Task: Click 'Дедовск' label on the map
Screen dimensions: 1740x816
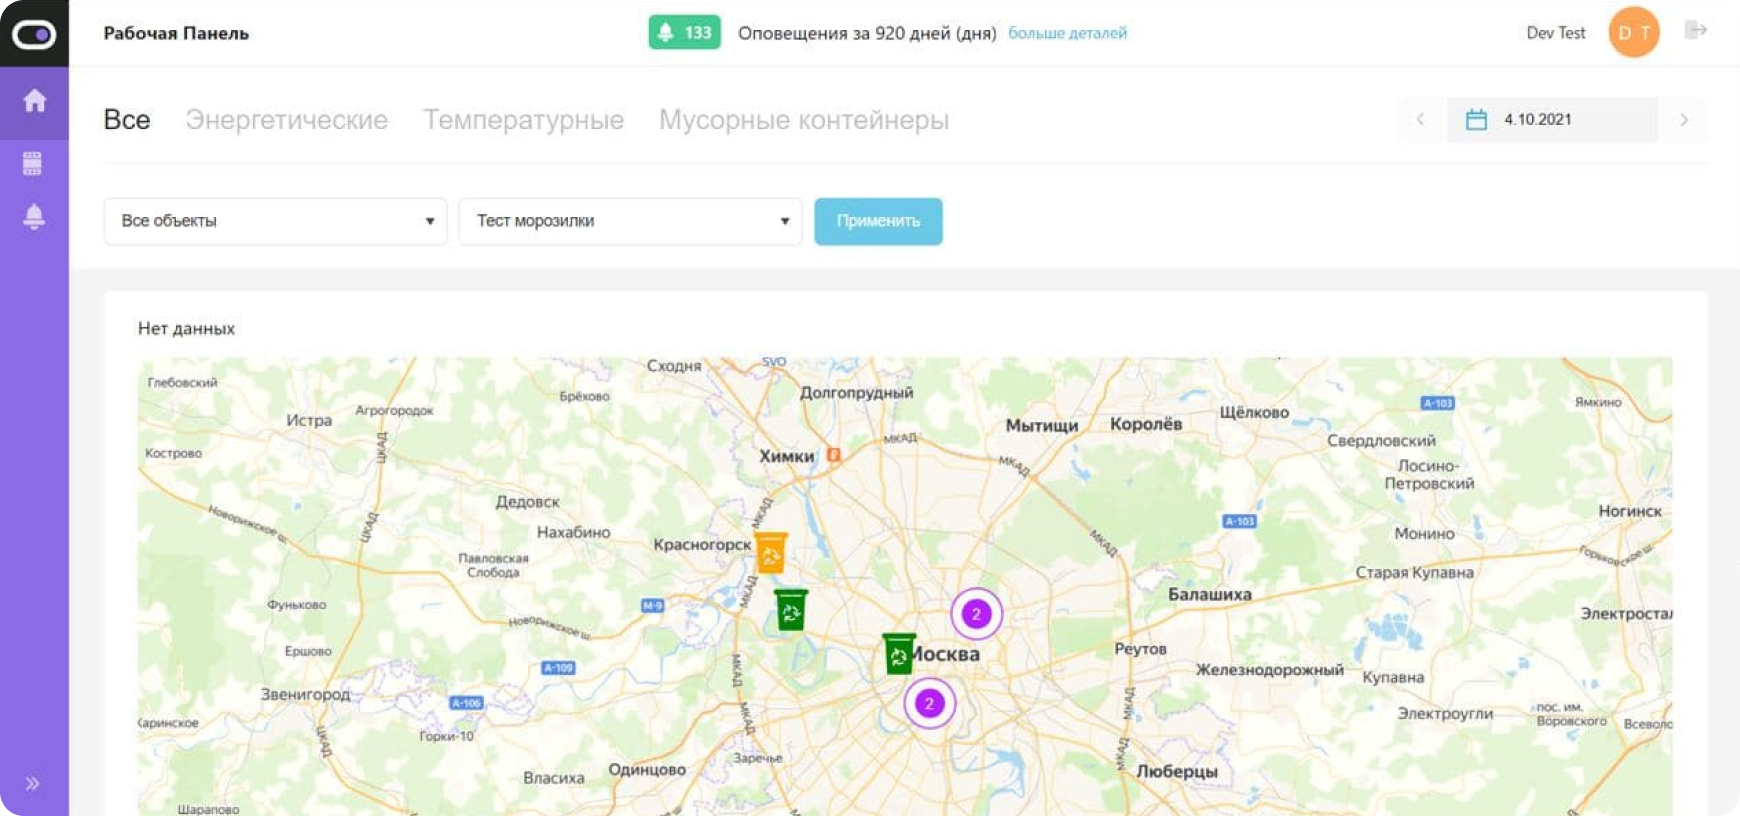Action: coord(527,502)
